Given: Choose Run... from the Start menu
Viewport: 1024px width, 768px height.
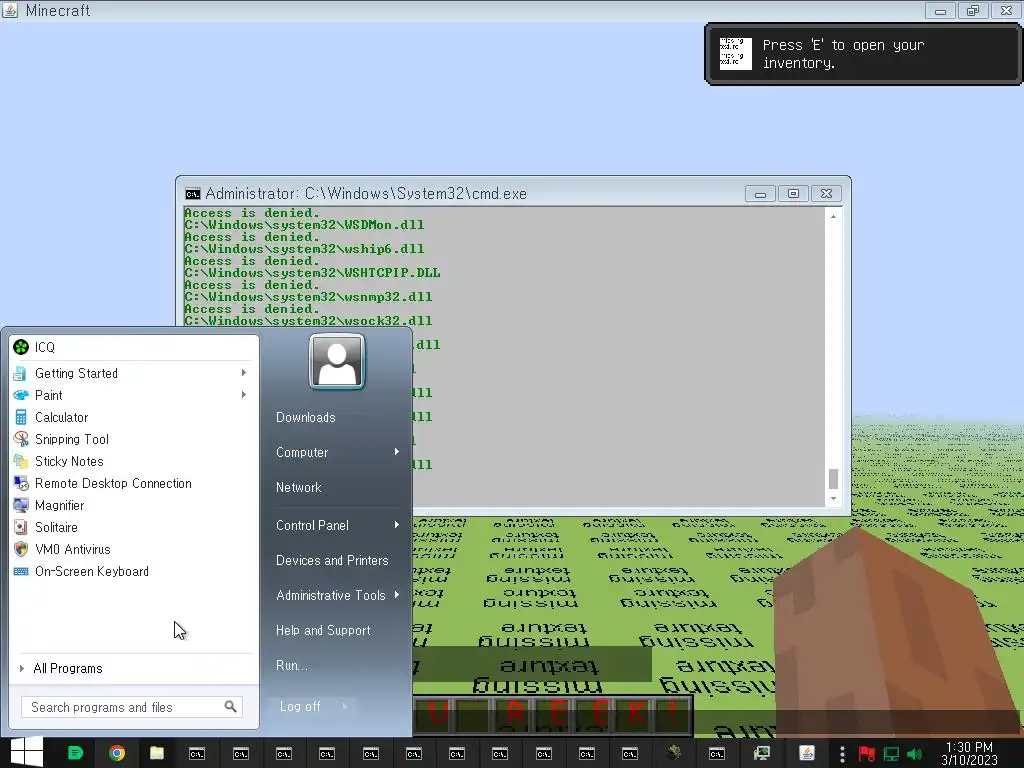Looking at the screenshot, I should (x=291, y=665).
